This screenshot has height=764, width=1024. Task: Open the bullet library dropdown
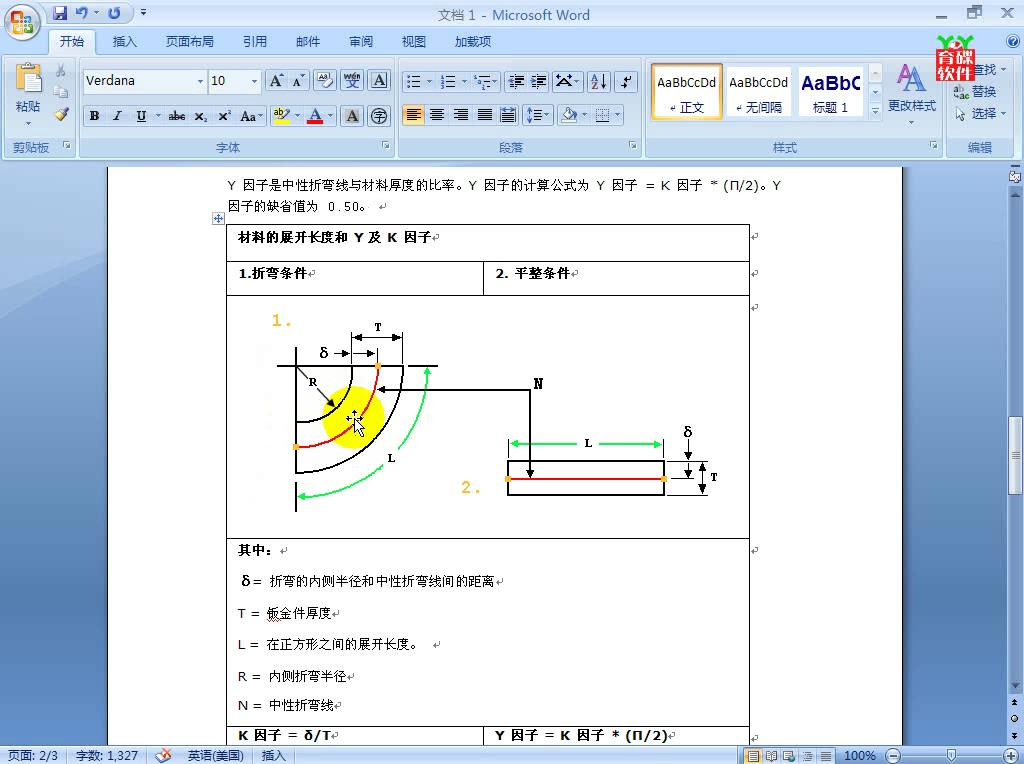click(x=429, y=82)
